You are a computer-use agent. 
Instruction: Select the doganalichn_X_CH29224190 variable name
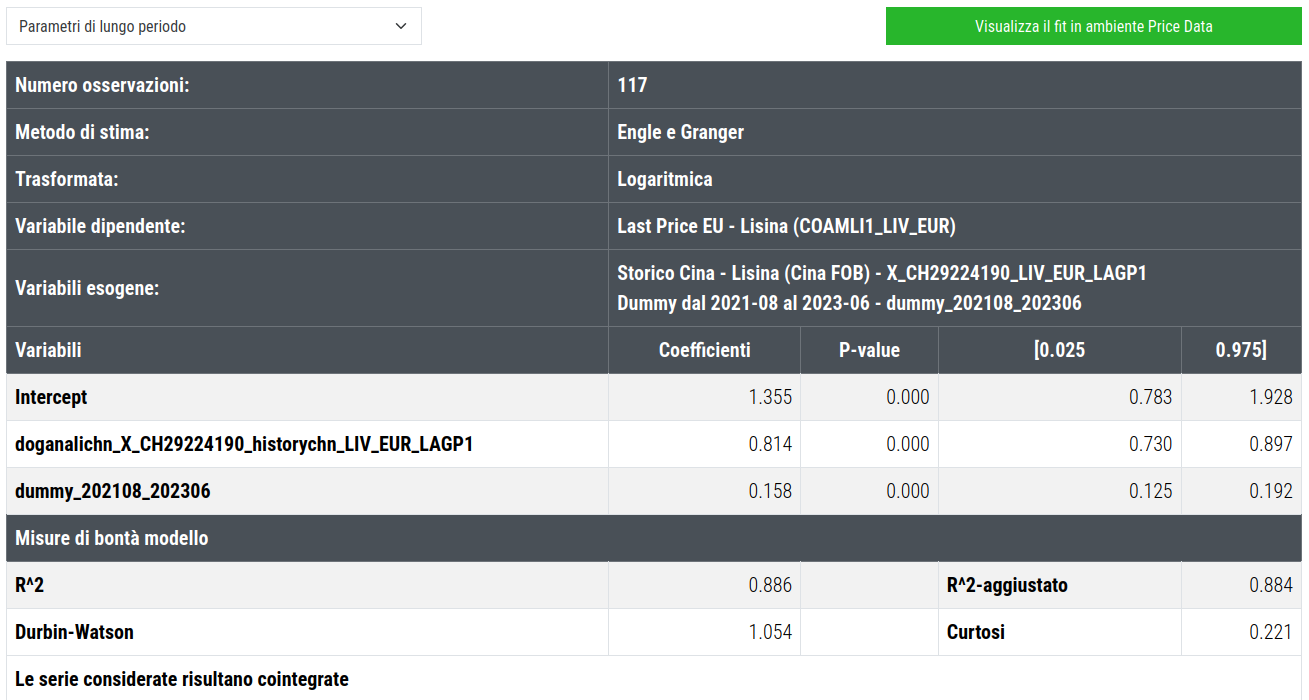tap(244, 444)
